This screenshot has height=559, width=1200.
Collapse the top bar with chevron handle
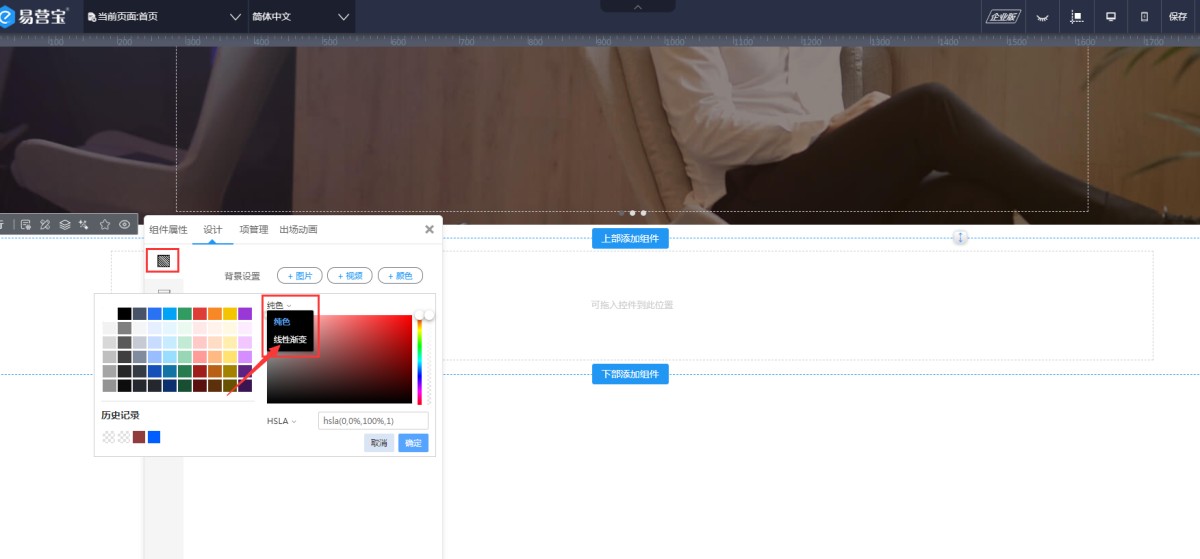click(638, 6)
